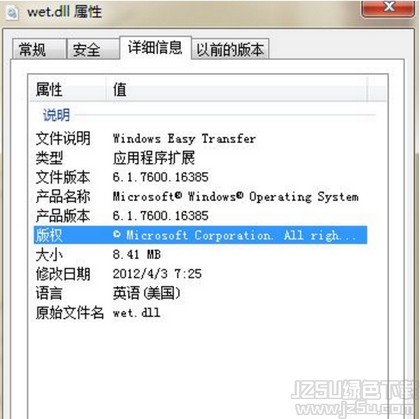Screen dimensions: 420x419
Task: Click the Windows Easy Transfer value text
Action: (x=185, y=139)
